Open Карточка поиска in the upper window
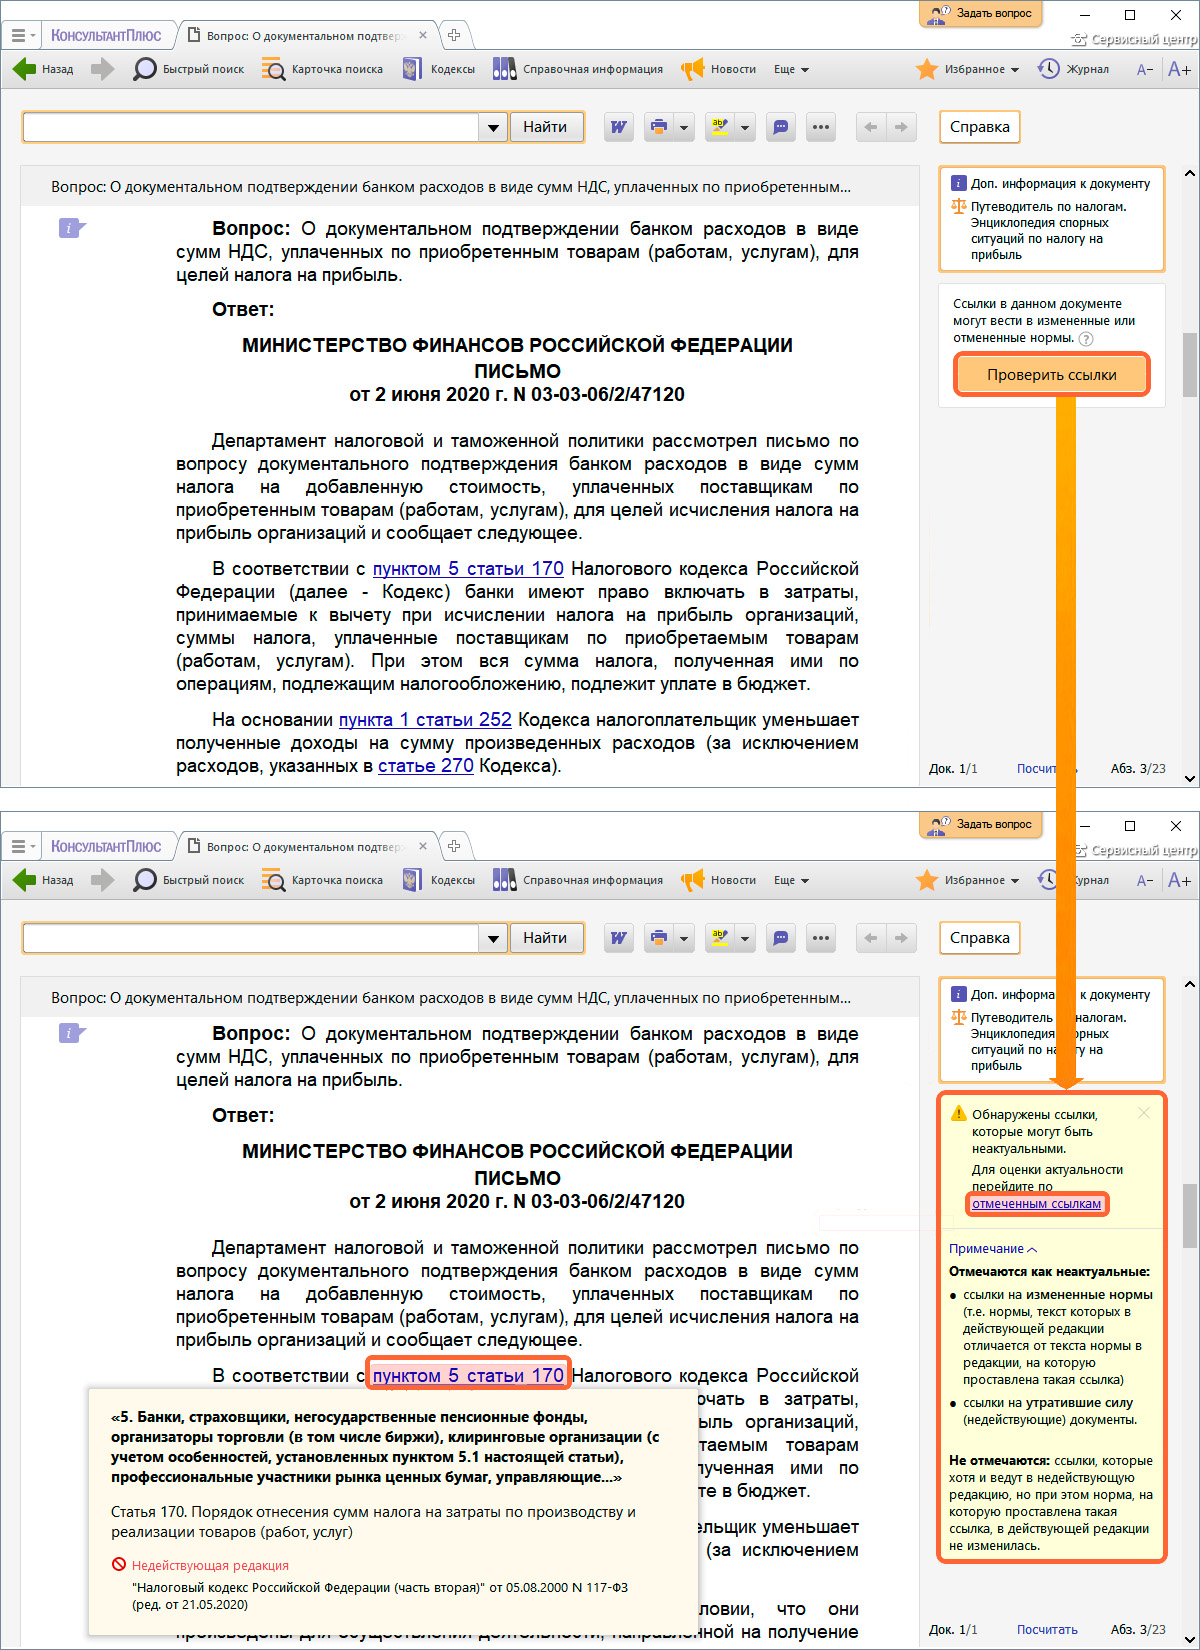1200x1650 pixels. pos(323,69)
